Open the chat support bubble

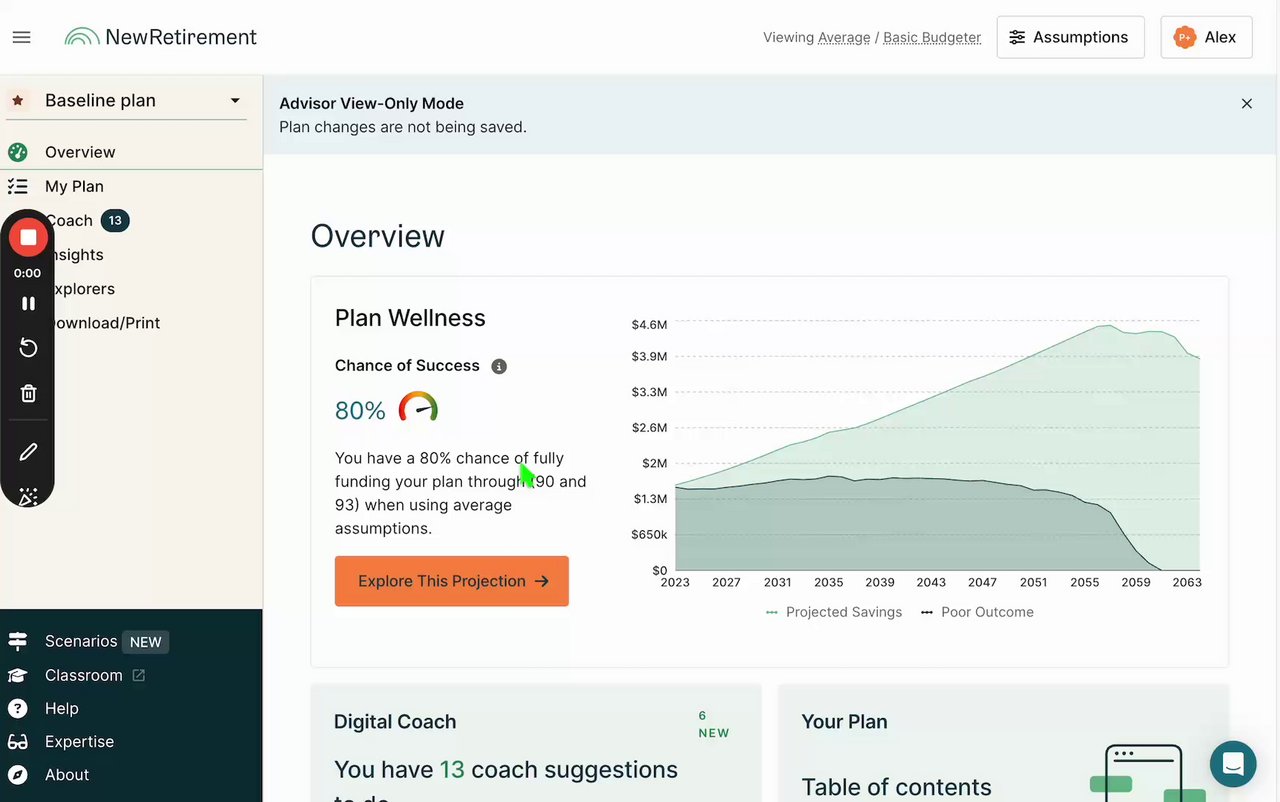tap(1233, 765)
